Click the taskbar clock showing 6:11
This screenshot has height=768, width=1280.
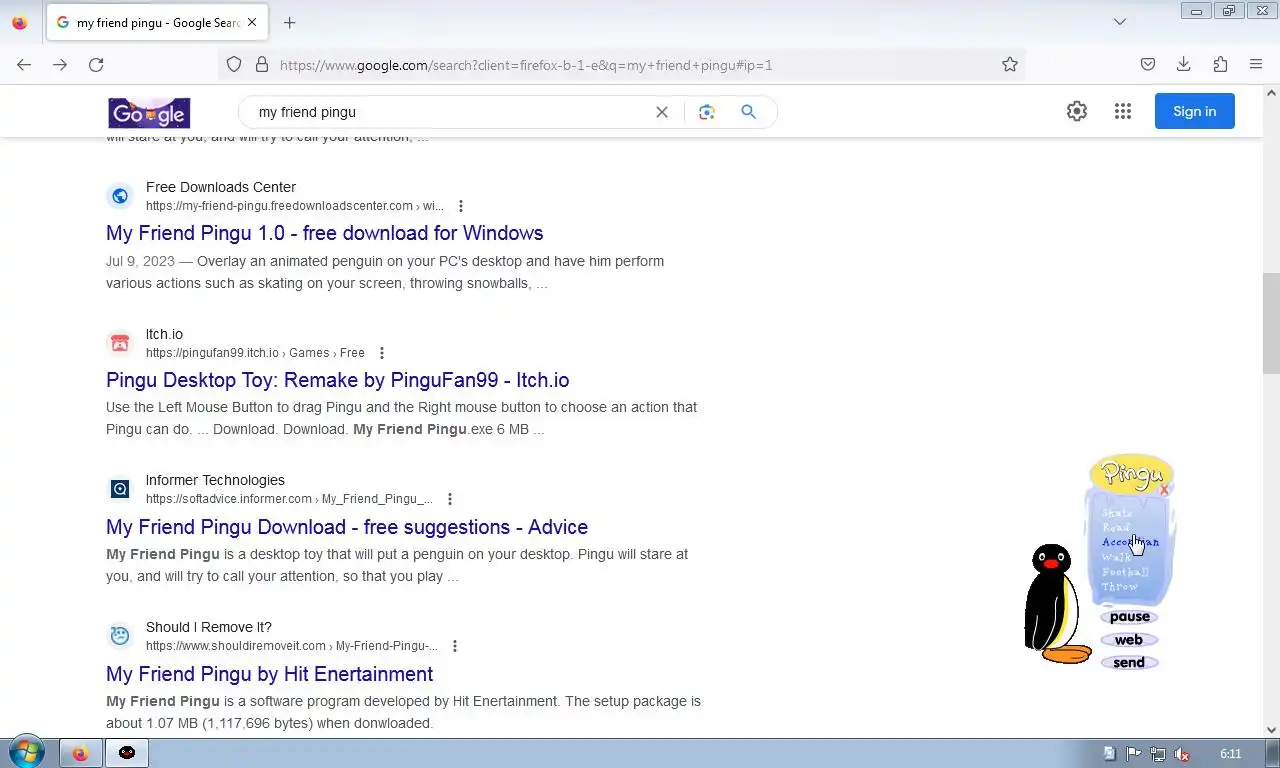point(1231,754)
